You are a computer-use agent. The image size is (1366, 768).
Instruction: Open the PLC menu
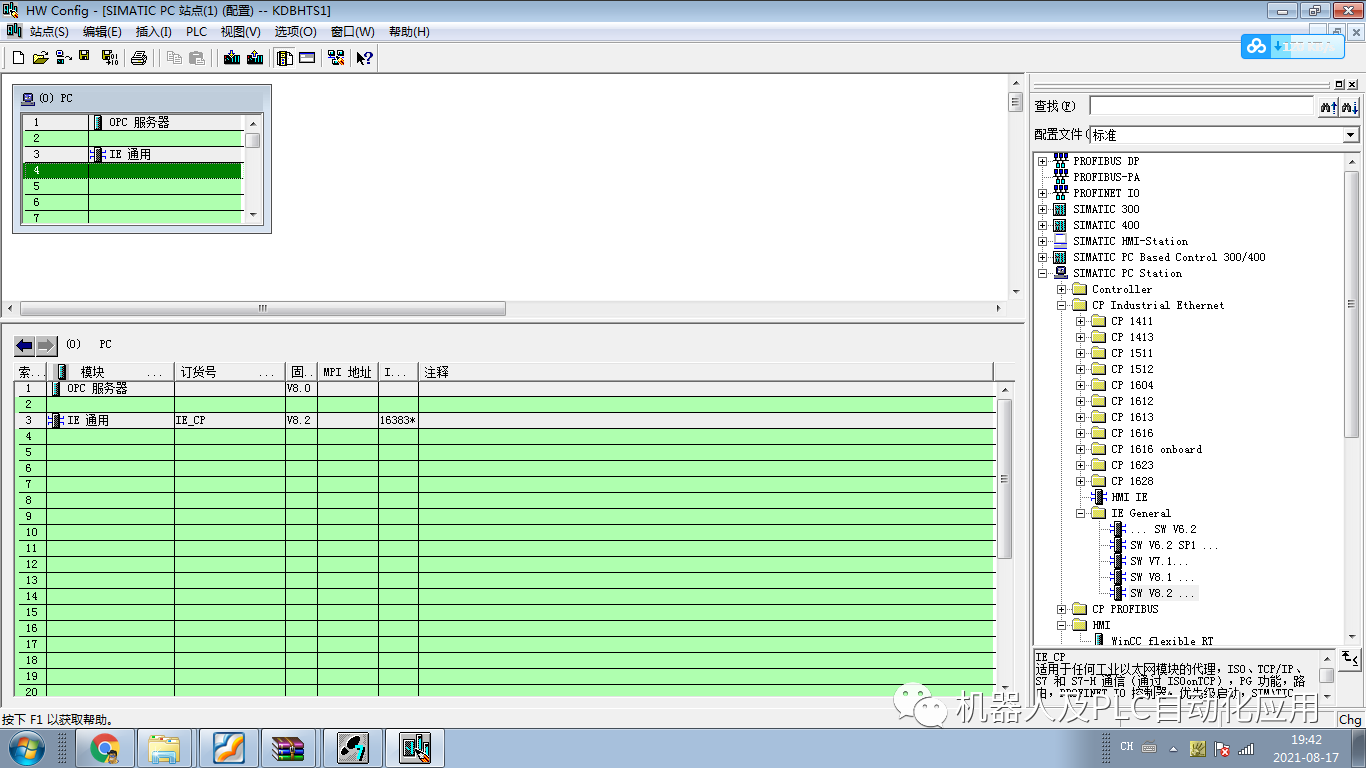coord(196,32)
